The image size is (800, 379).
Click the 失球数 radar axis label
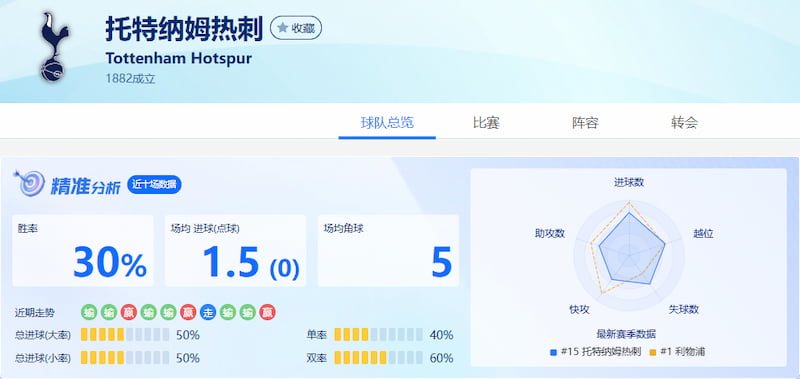click(x=684, y=310)
